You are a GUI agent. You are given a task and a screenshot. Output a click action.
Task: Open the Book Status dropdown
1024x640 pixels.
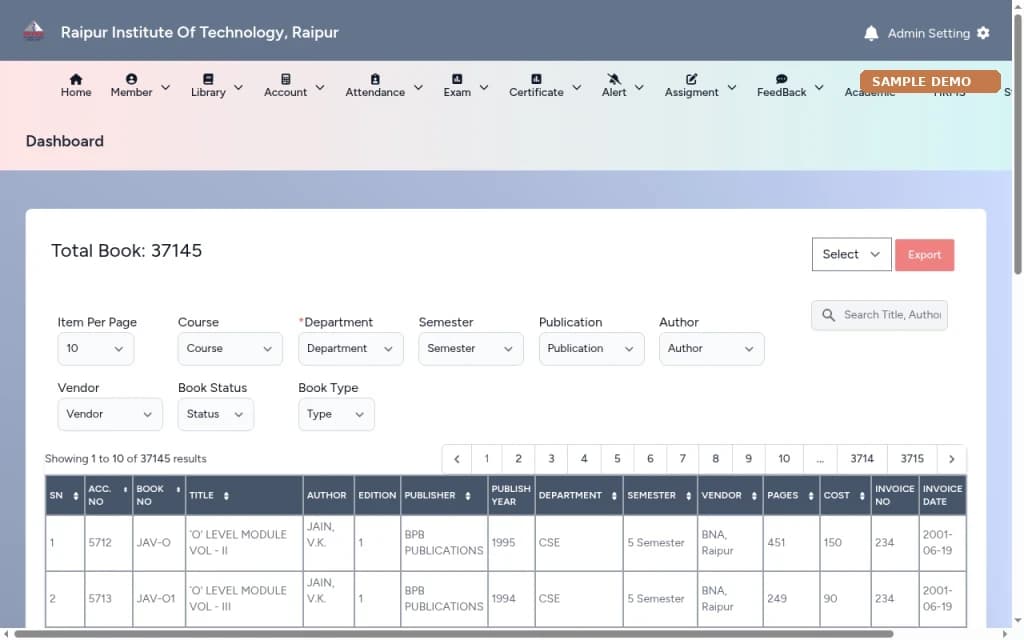216,414
